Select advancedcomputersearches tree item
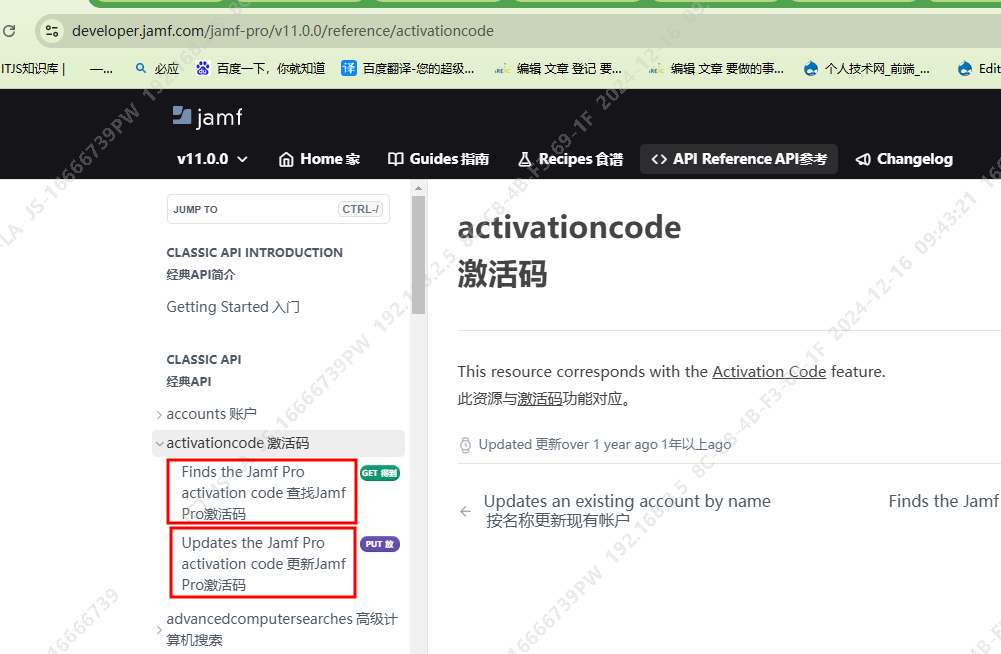This screenshot has width=1001, height=654. pos(282,629)
